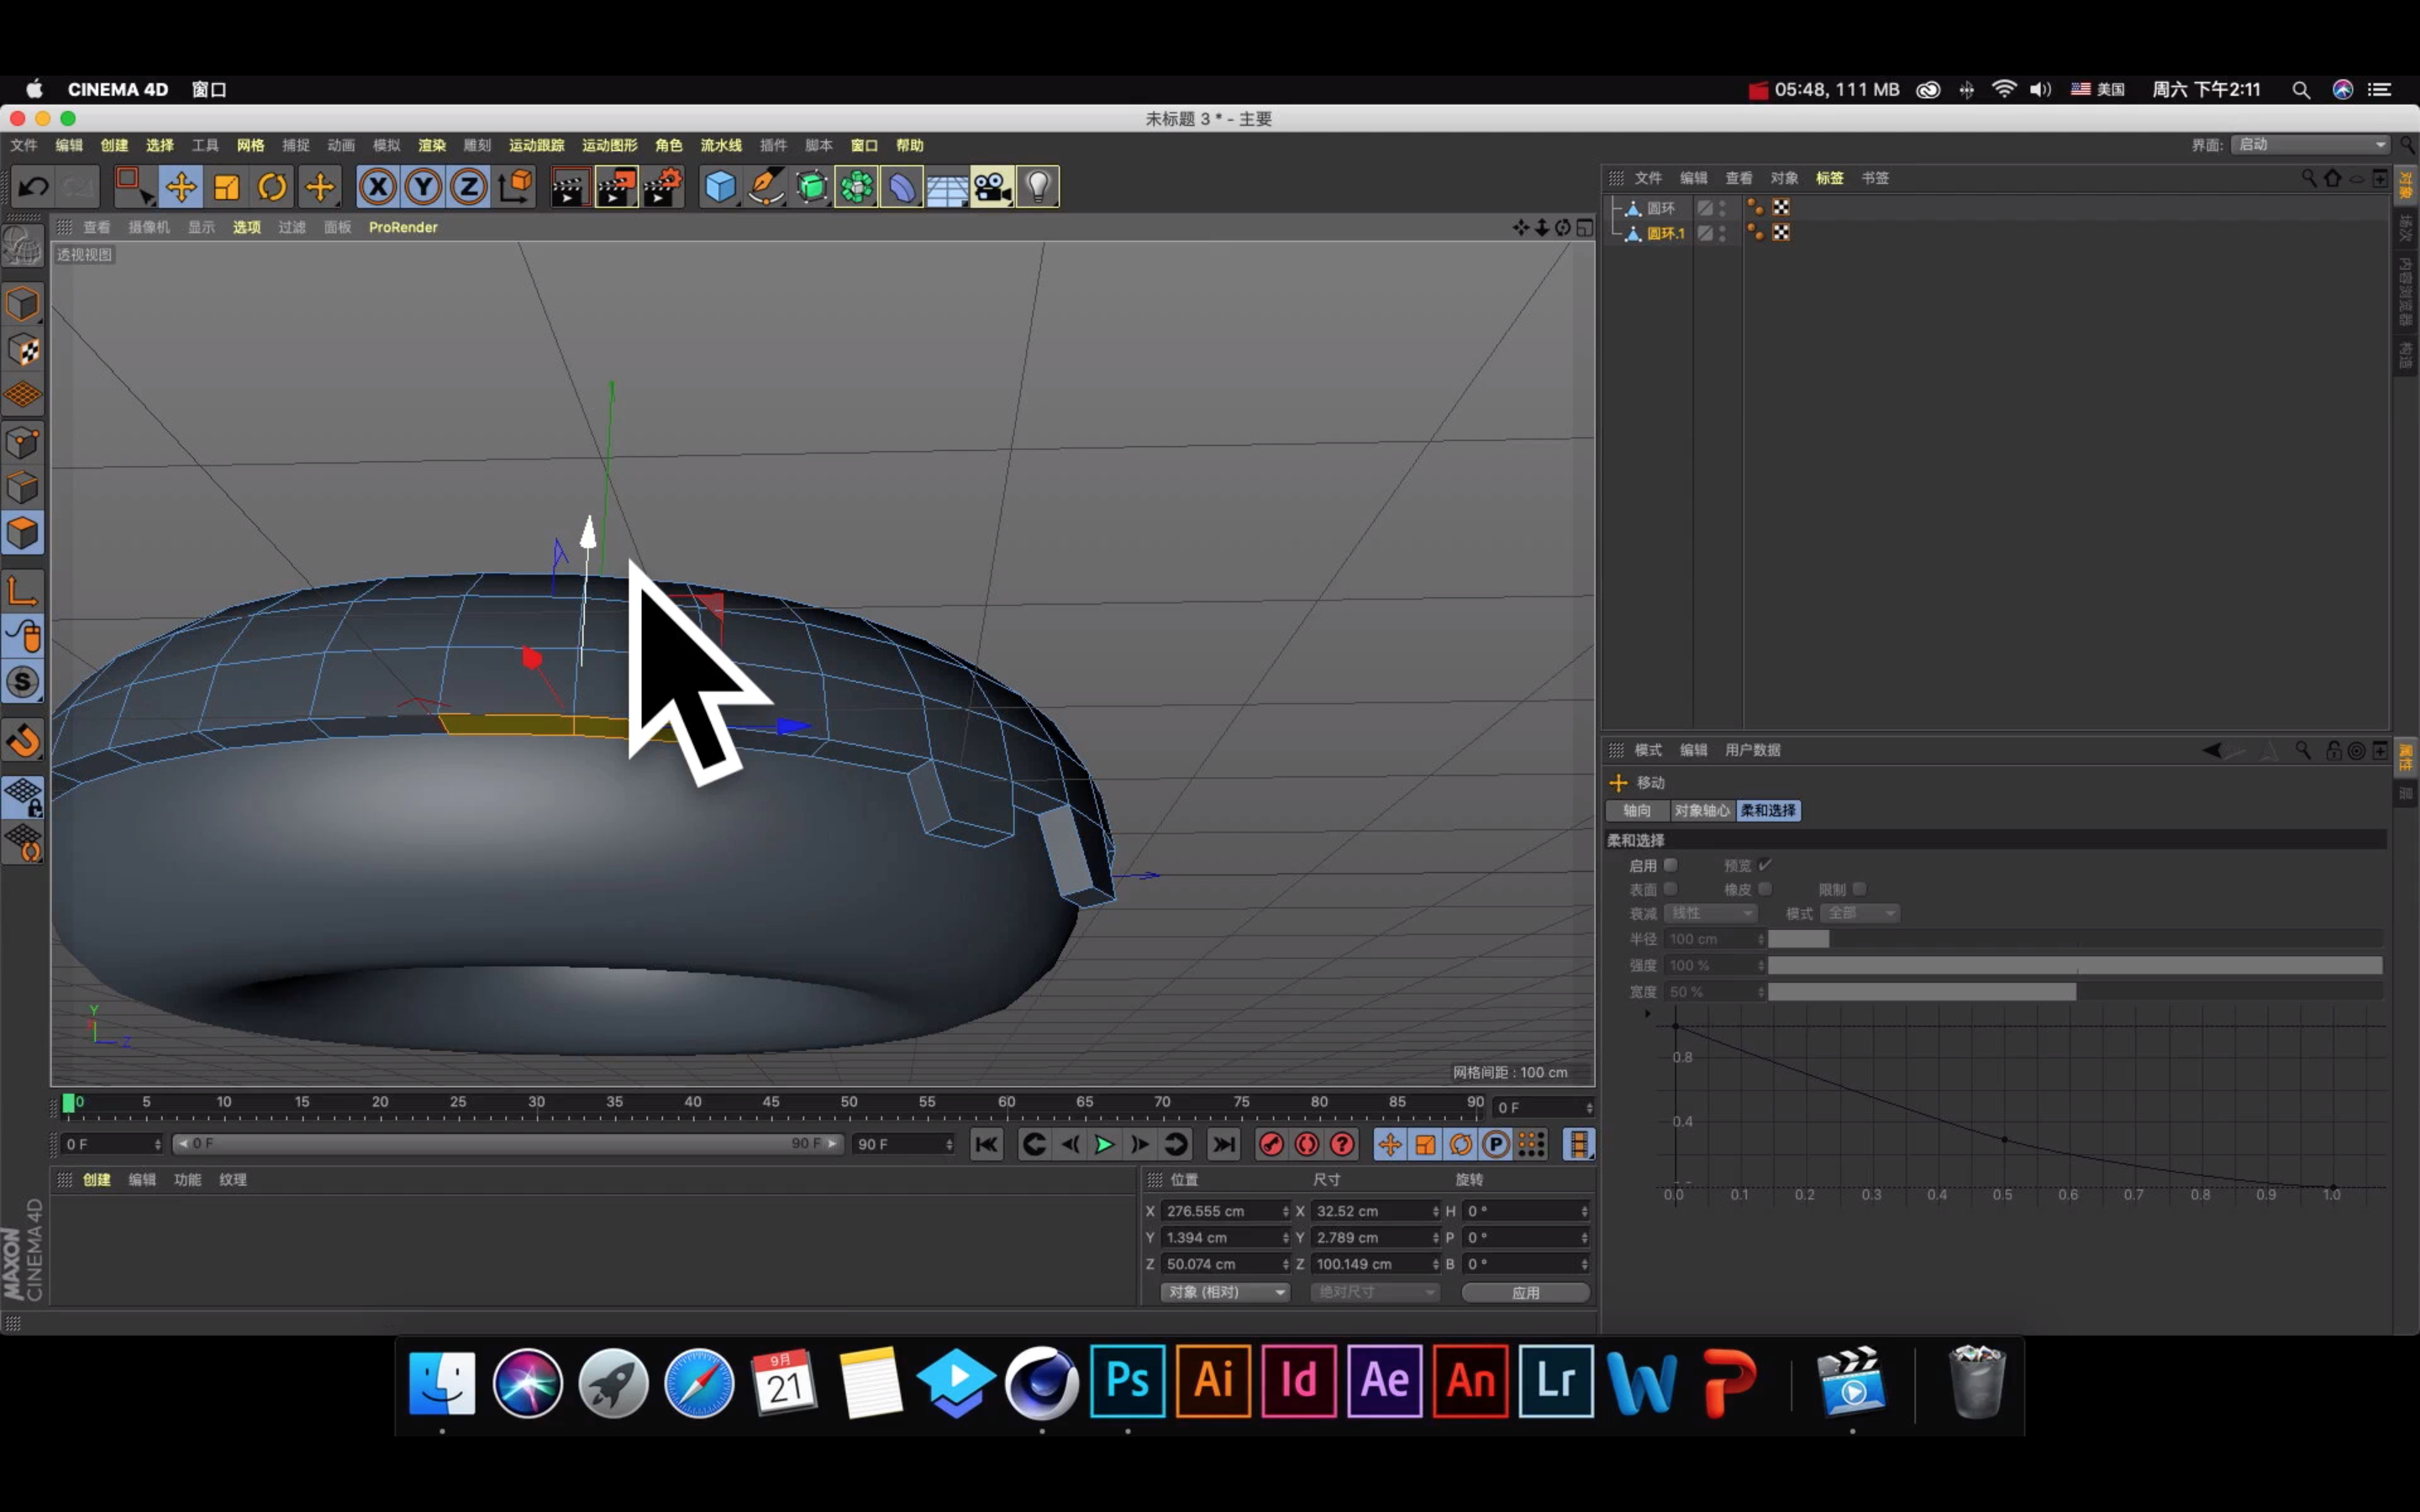Click the Undo arrow icon

[x=34, y=187]
